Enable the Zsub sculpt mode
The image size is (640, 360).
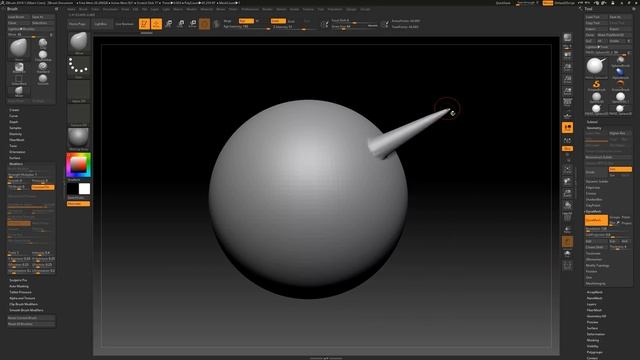coord(291,21)
